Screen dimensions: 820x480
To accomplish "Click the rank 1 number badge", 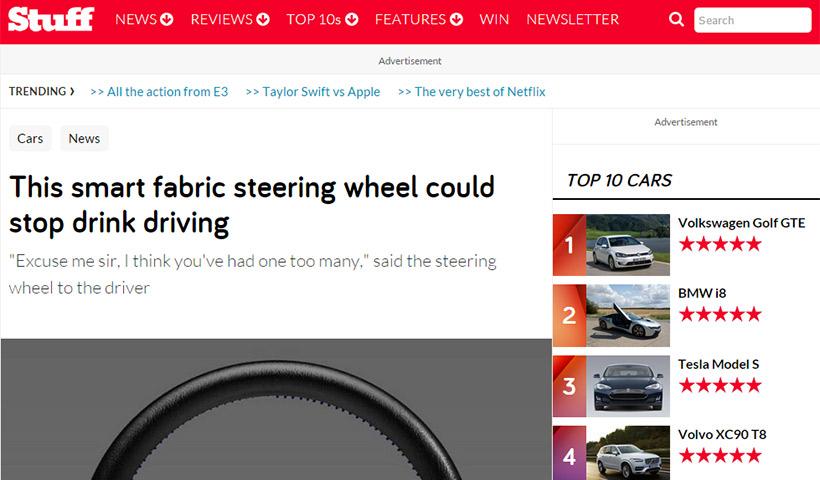I will (570, 245).
